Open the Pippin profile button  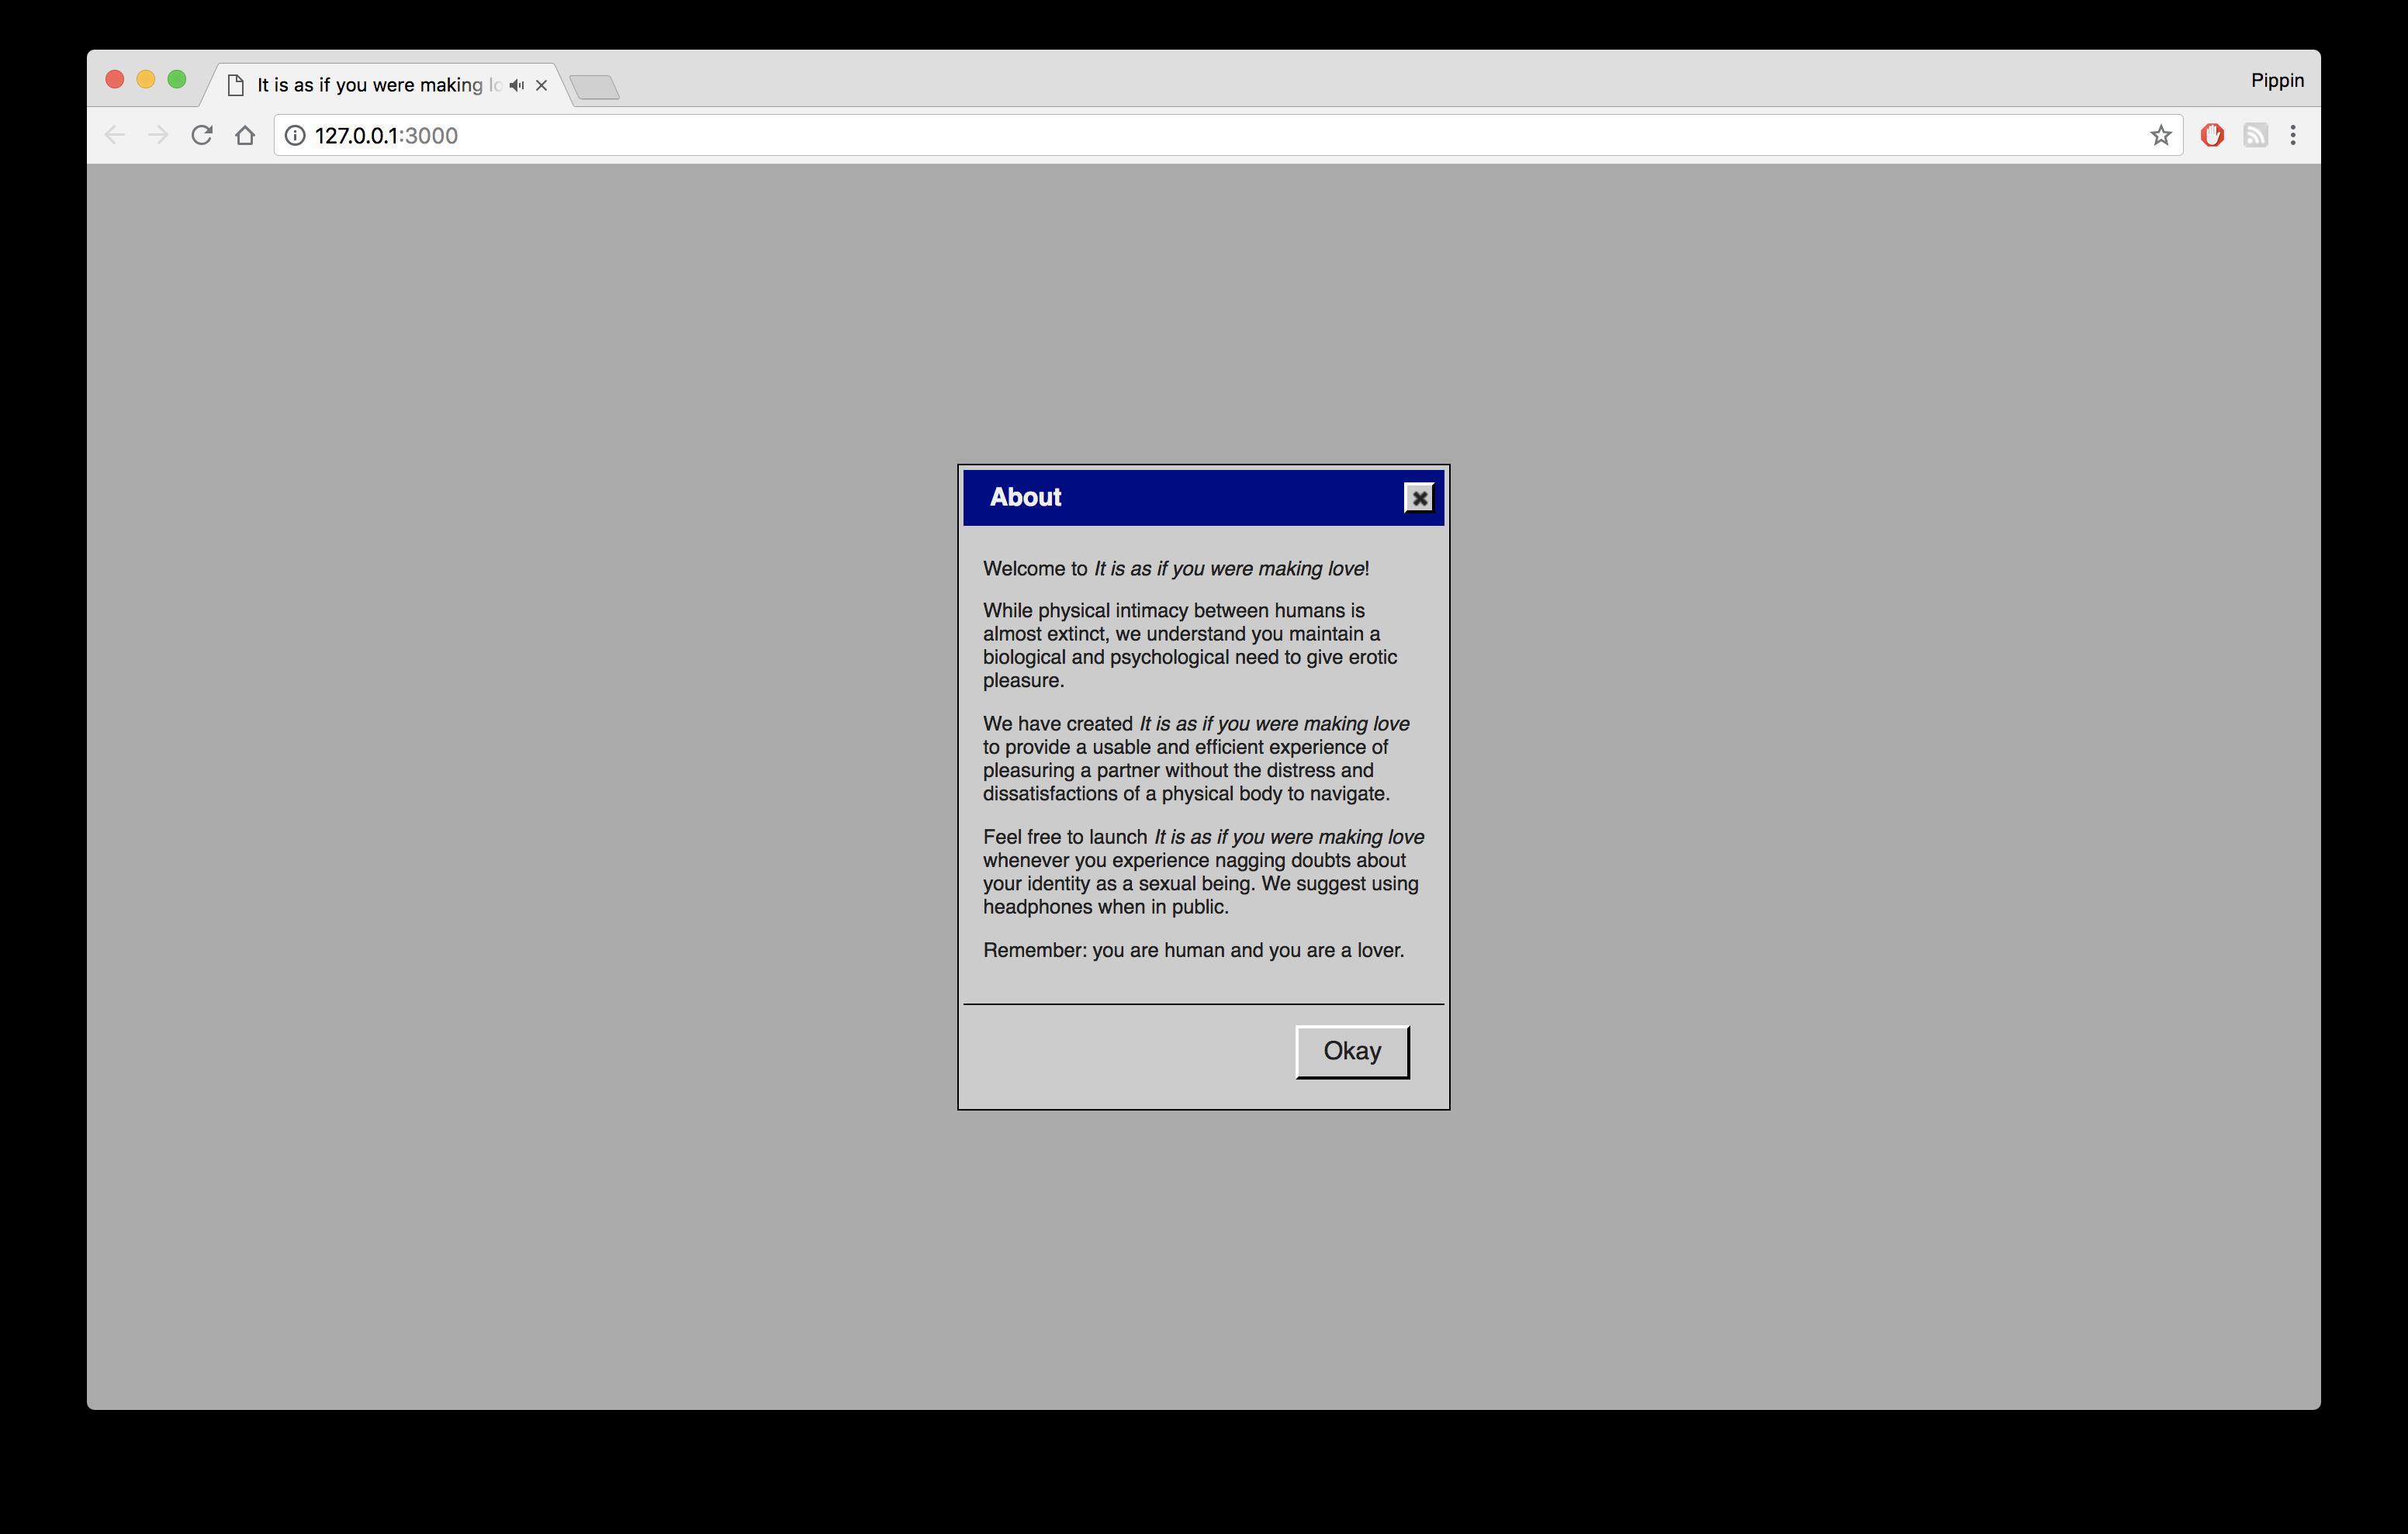(x=2277, y=80)
